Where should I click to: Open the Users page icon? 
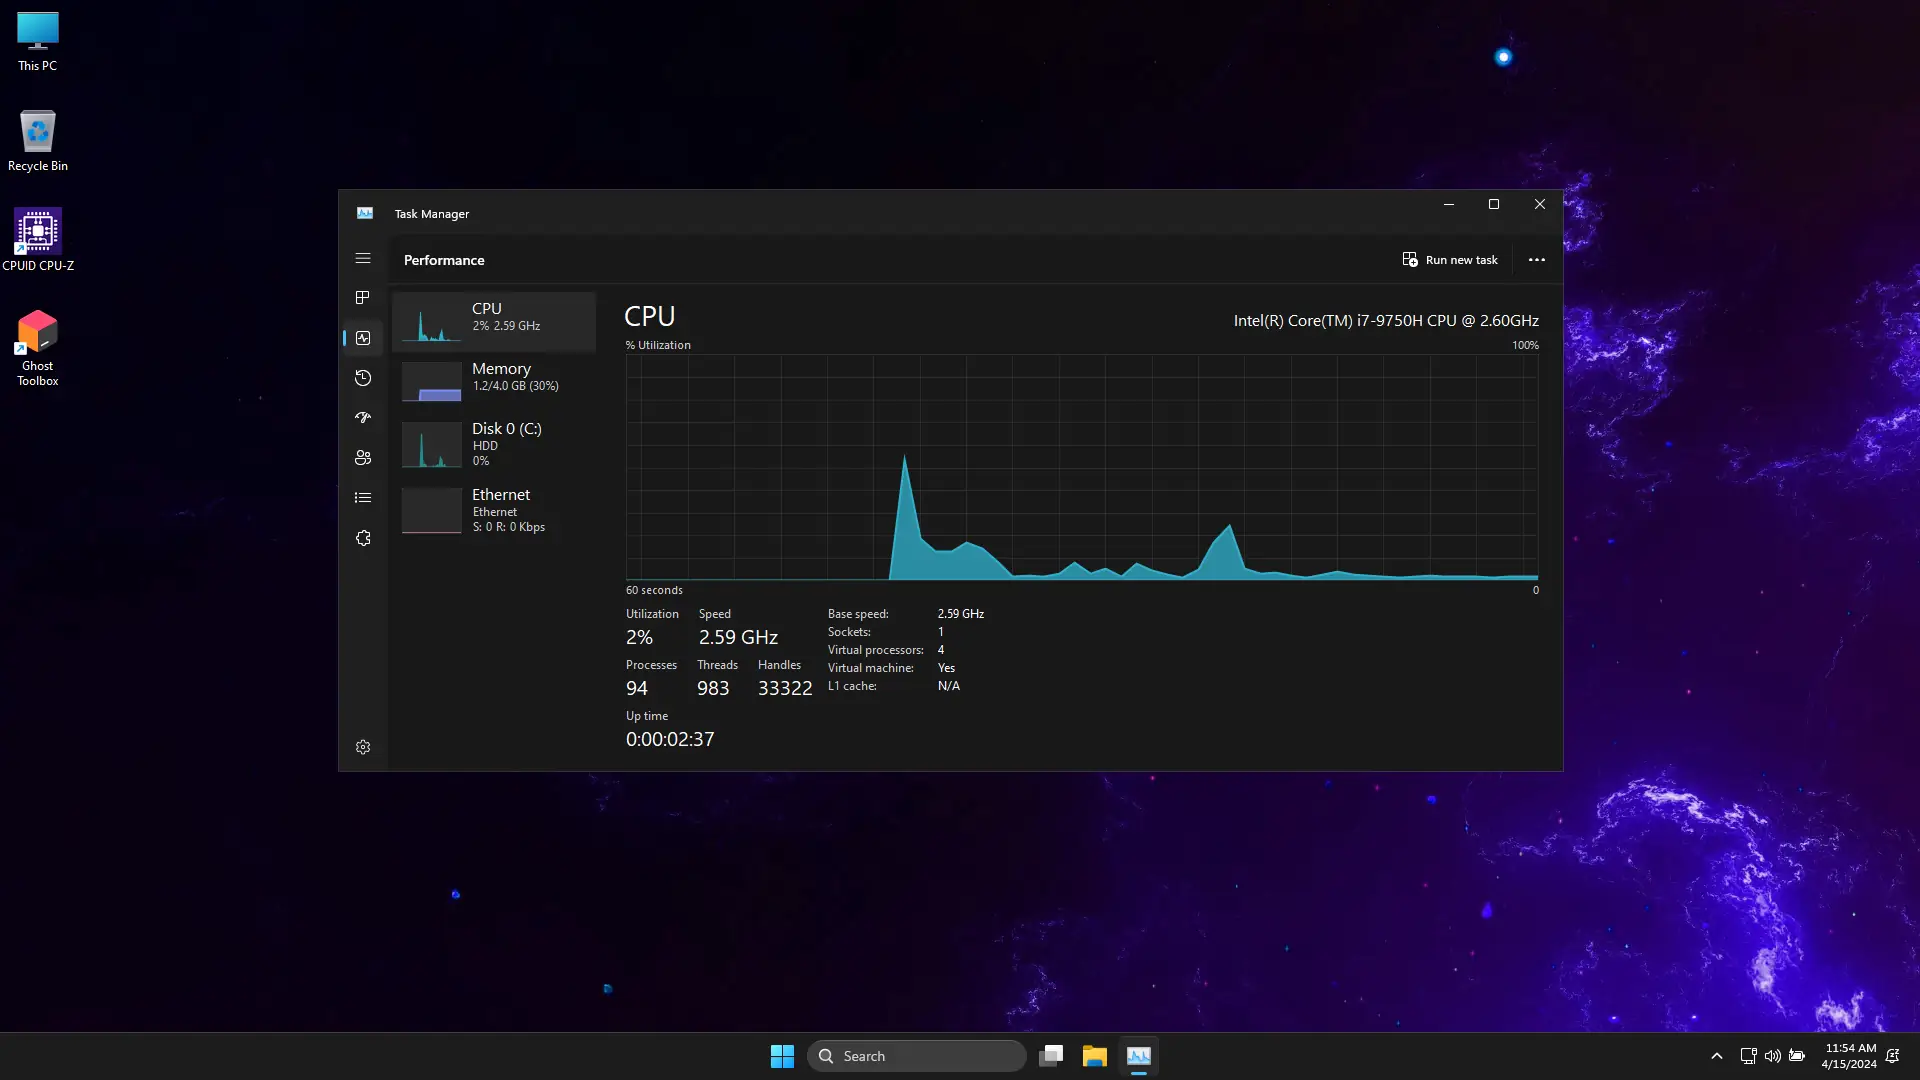[x=363, y=458]
